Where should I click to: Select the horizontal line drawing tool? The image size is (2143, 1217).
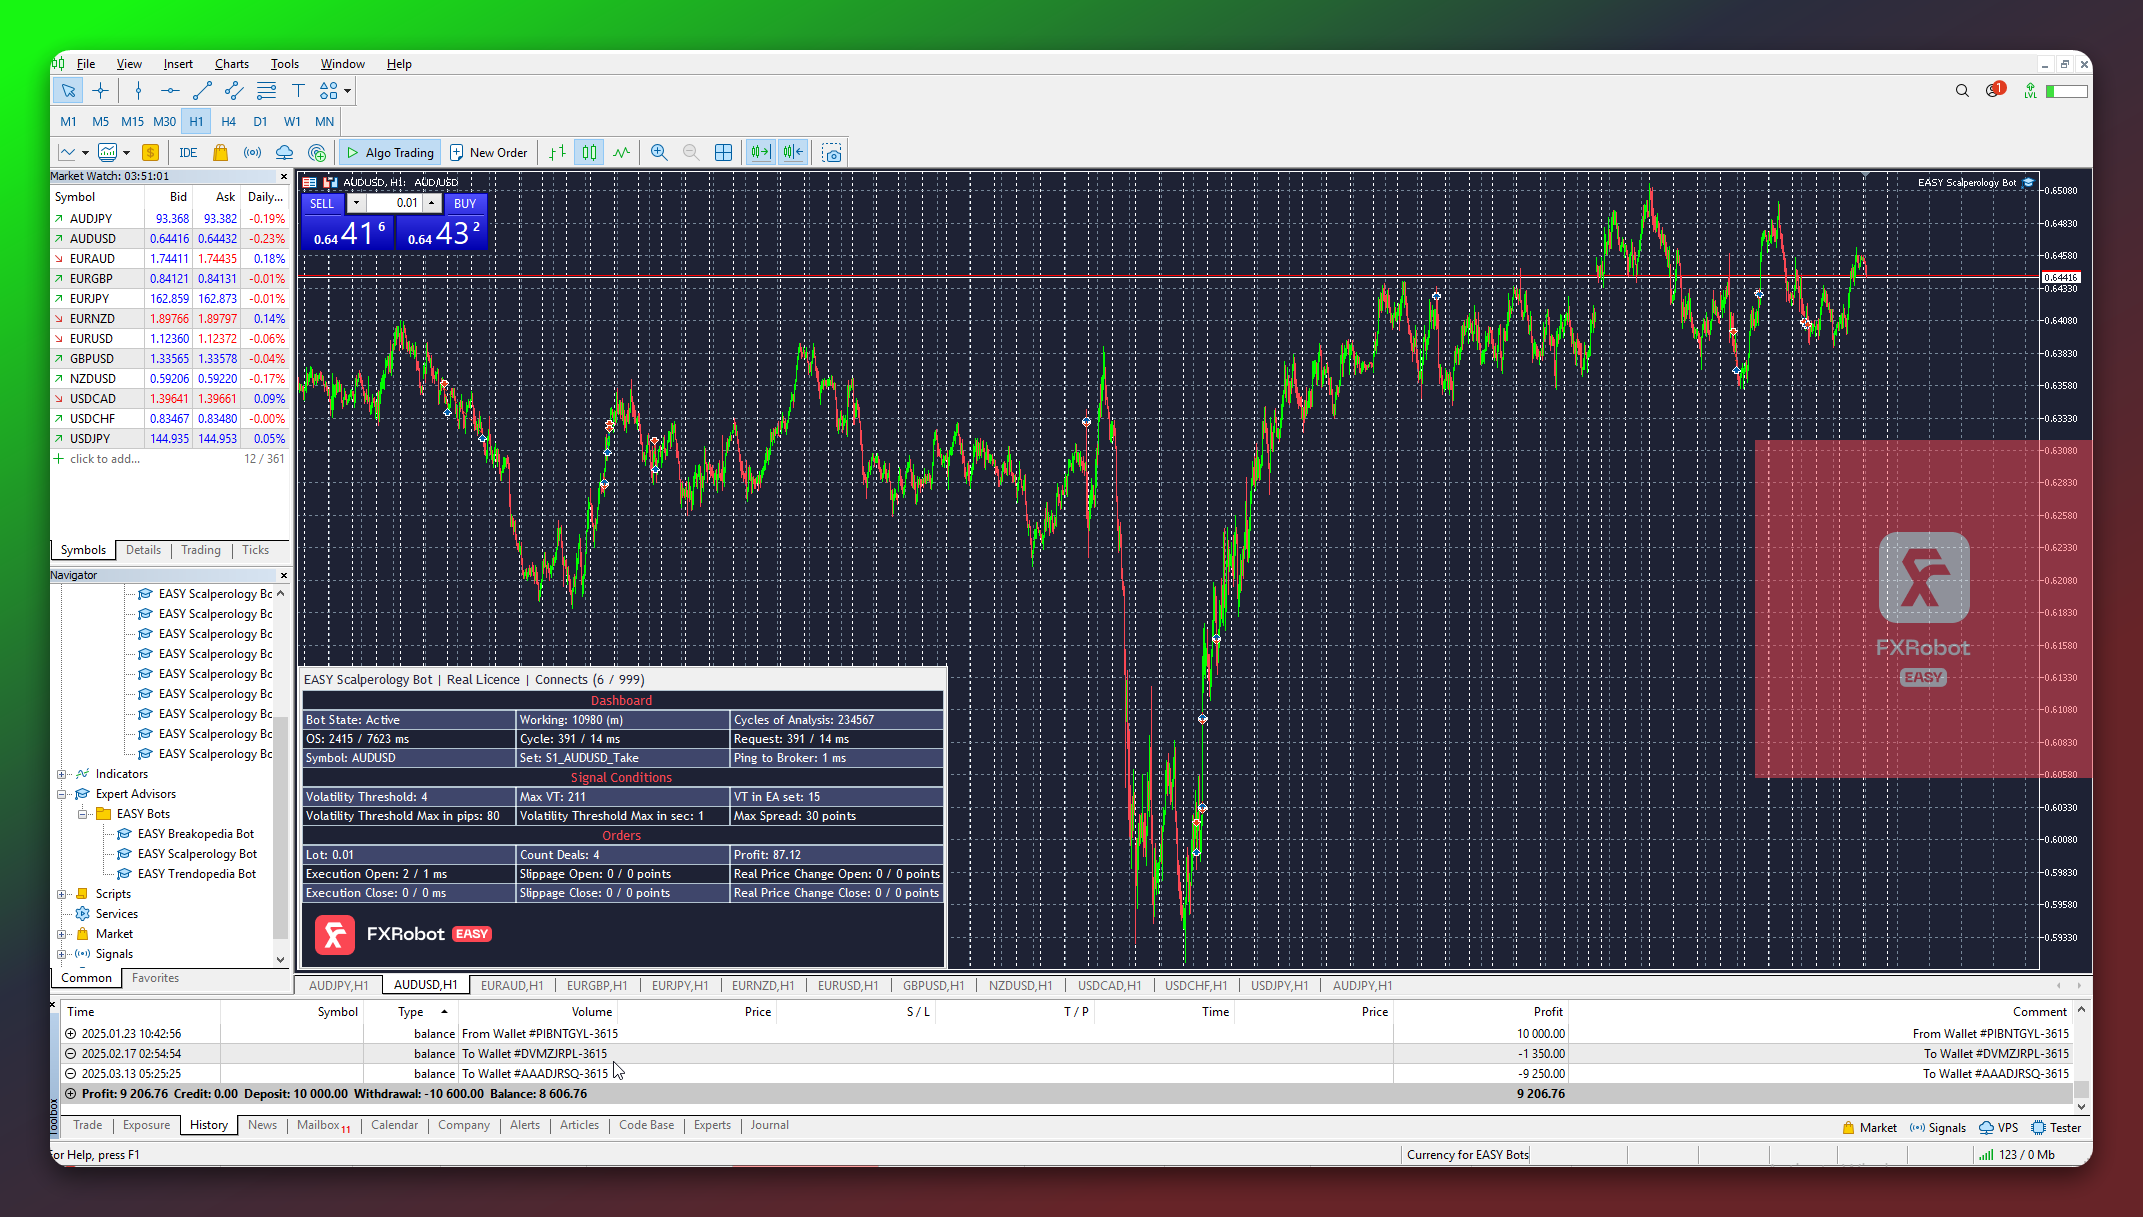click(170, 91)
